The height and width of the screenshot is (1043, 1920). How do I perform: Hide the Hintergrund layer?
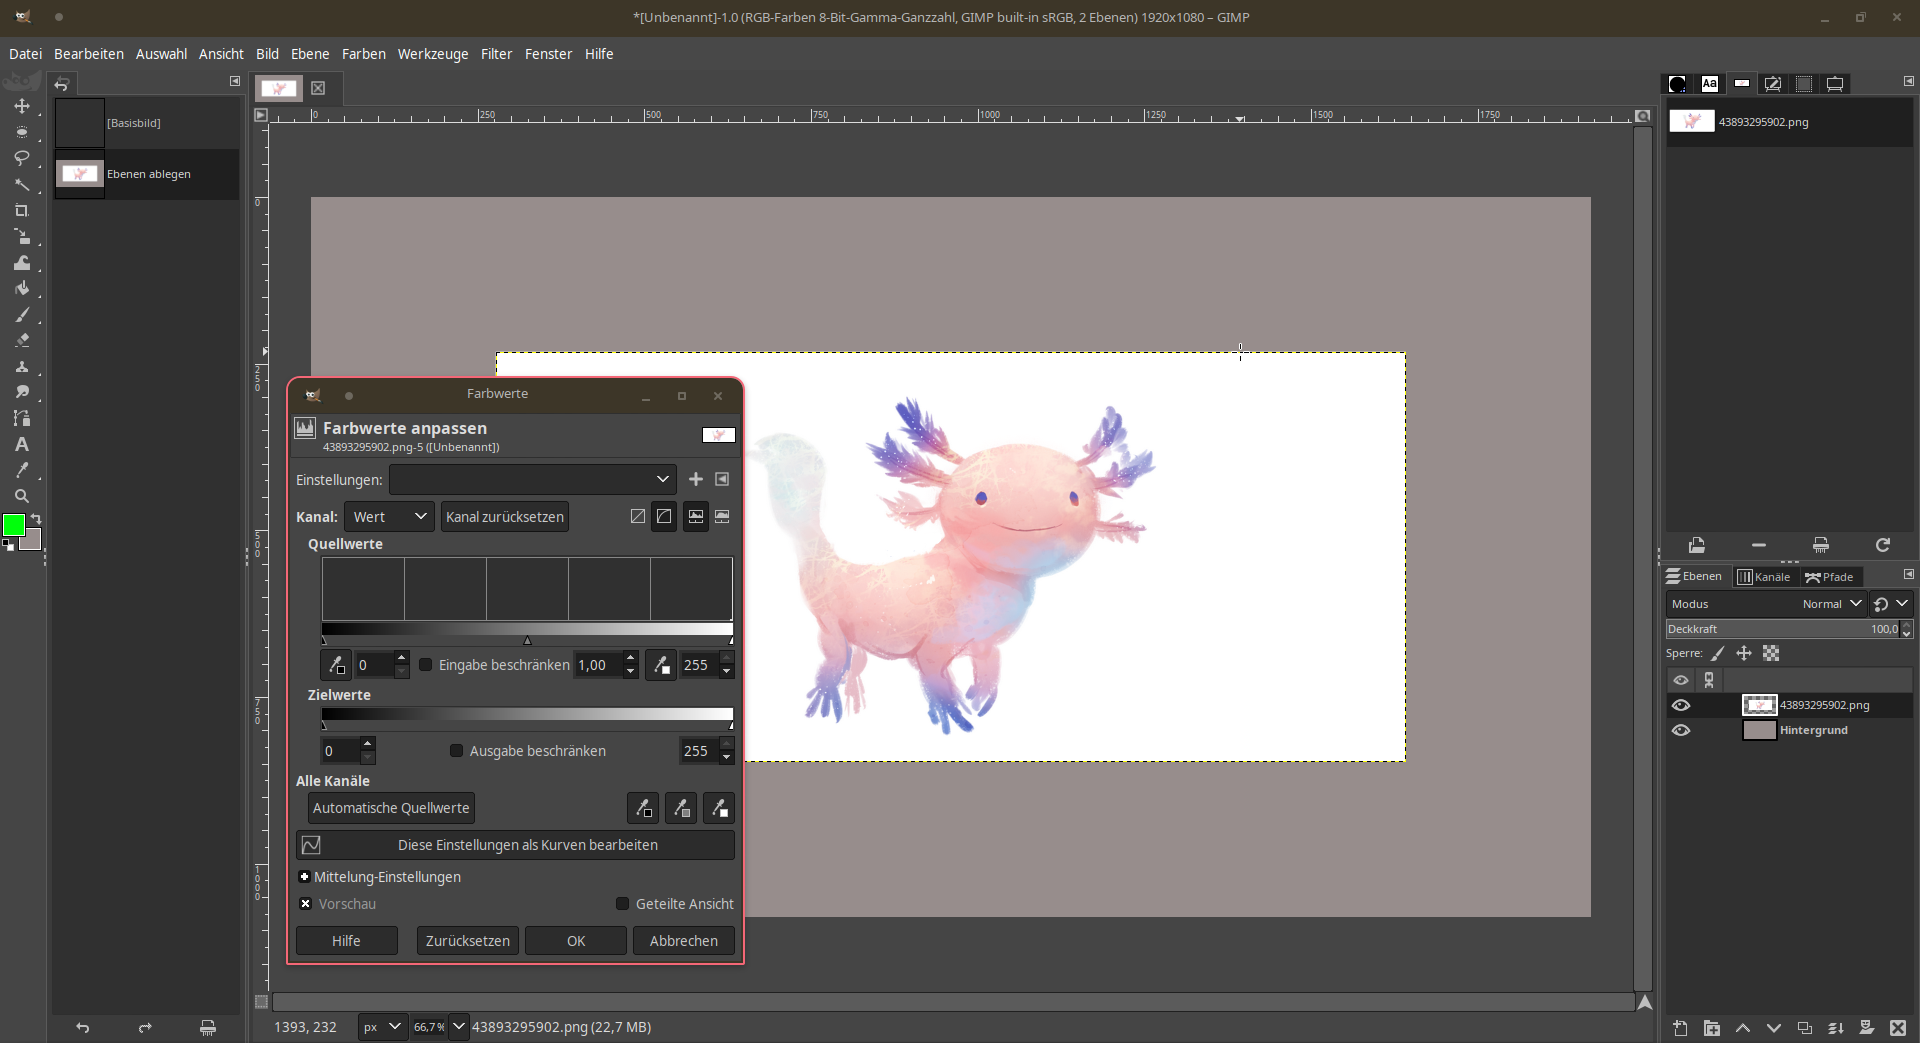pos(1681,730)
